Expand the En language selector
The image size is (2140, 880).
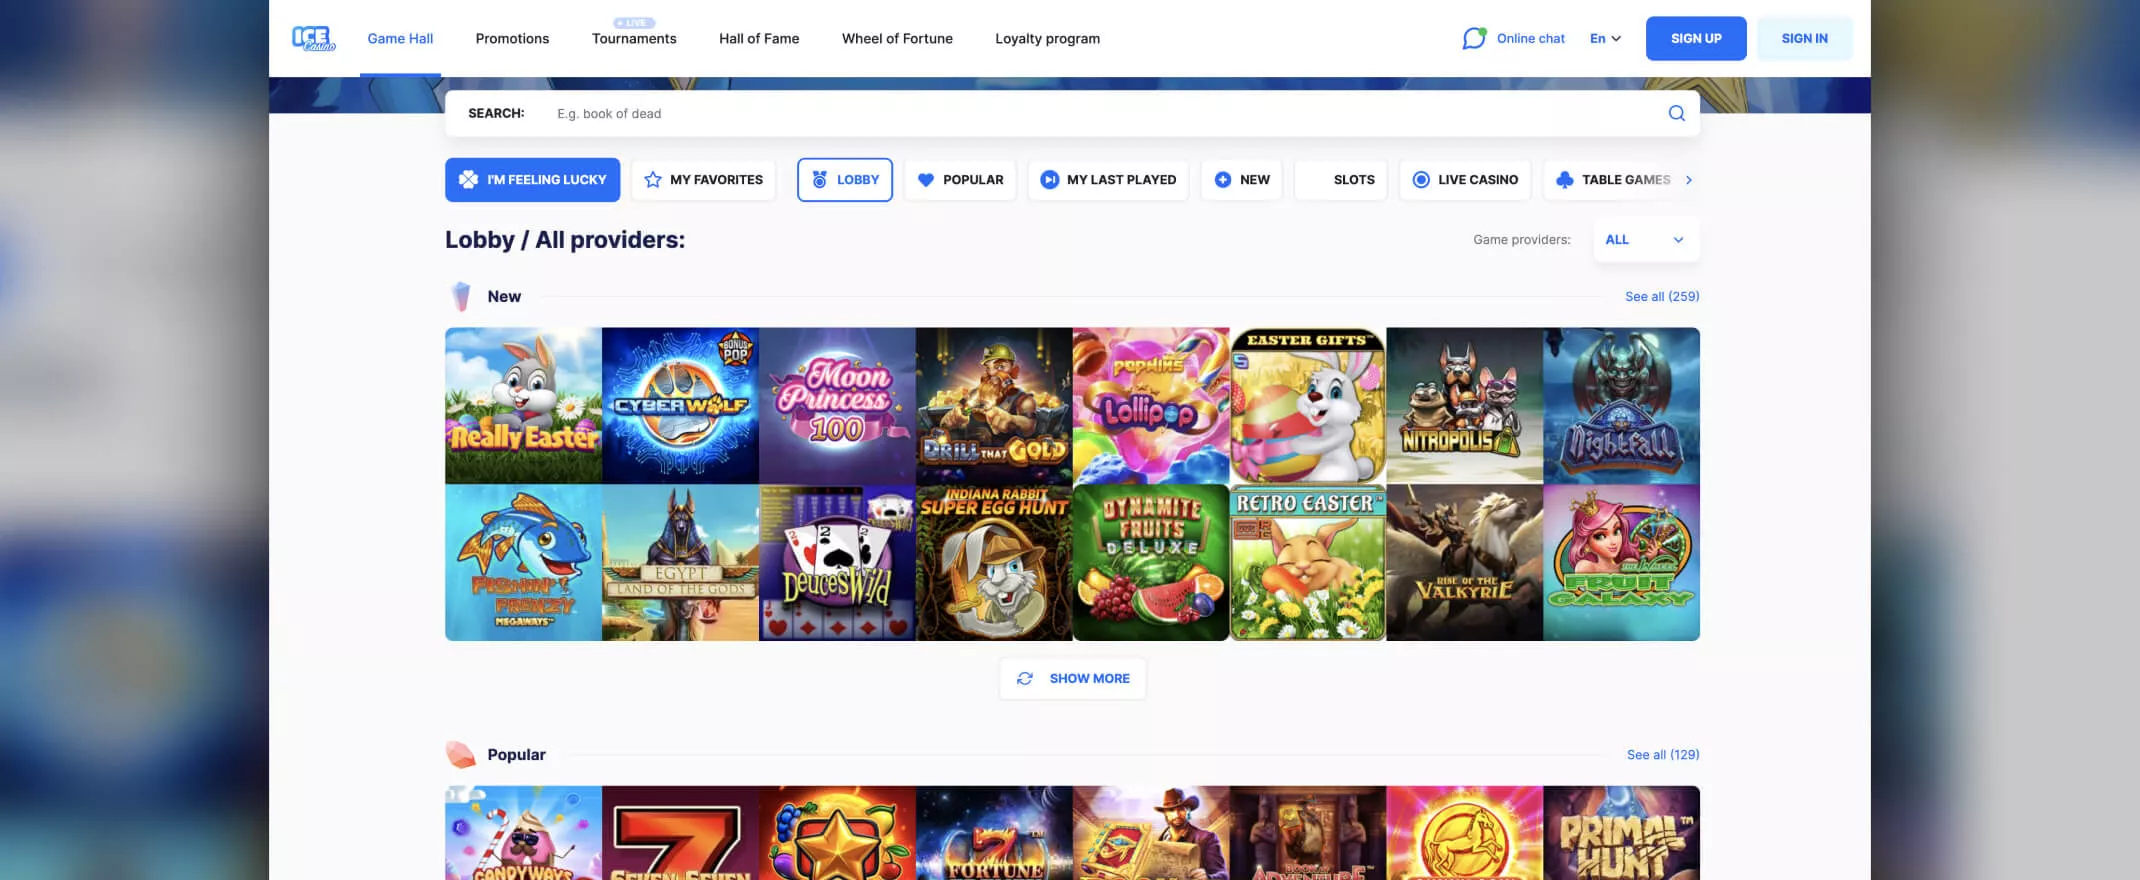tap(1605, 38)
